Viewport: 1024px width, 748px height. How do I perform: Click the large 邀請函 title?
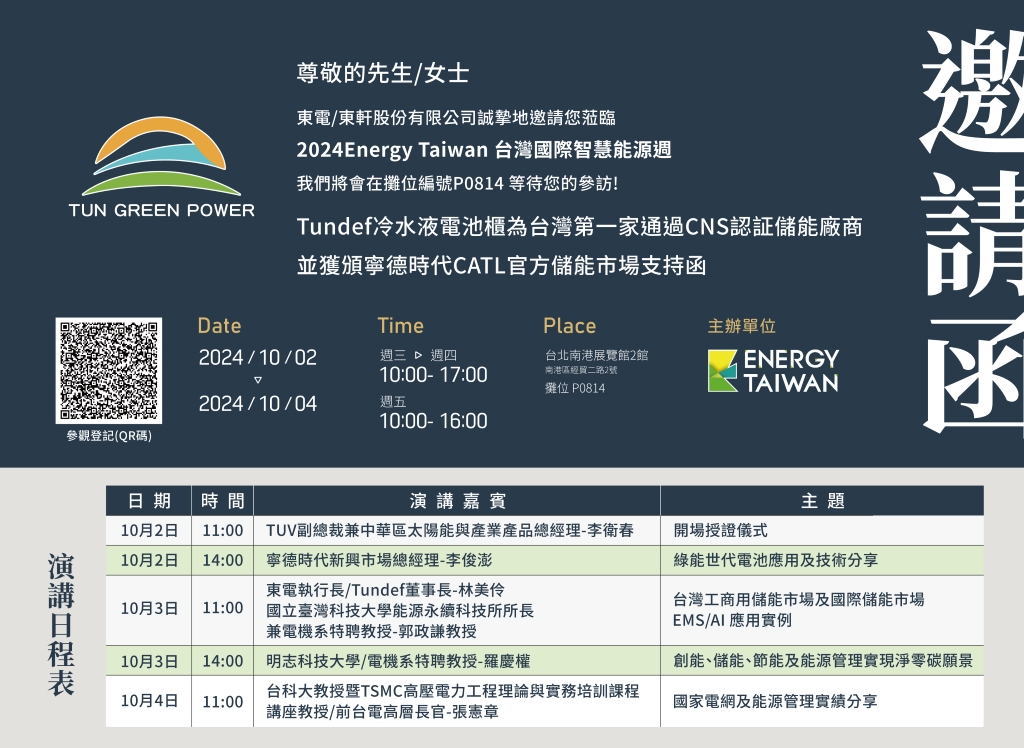(x=972, y=232)
